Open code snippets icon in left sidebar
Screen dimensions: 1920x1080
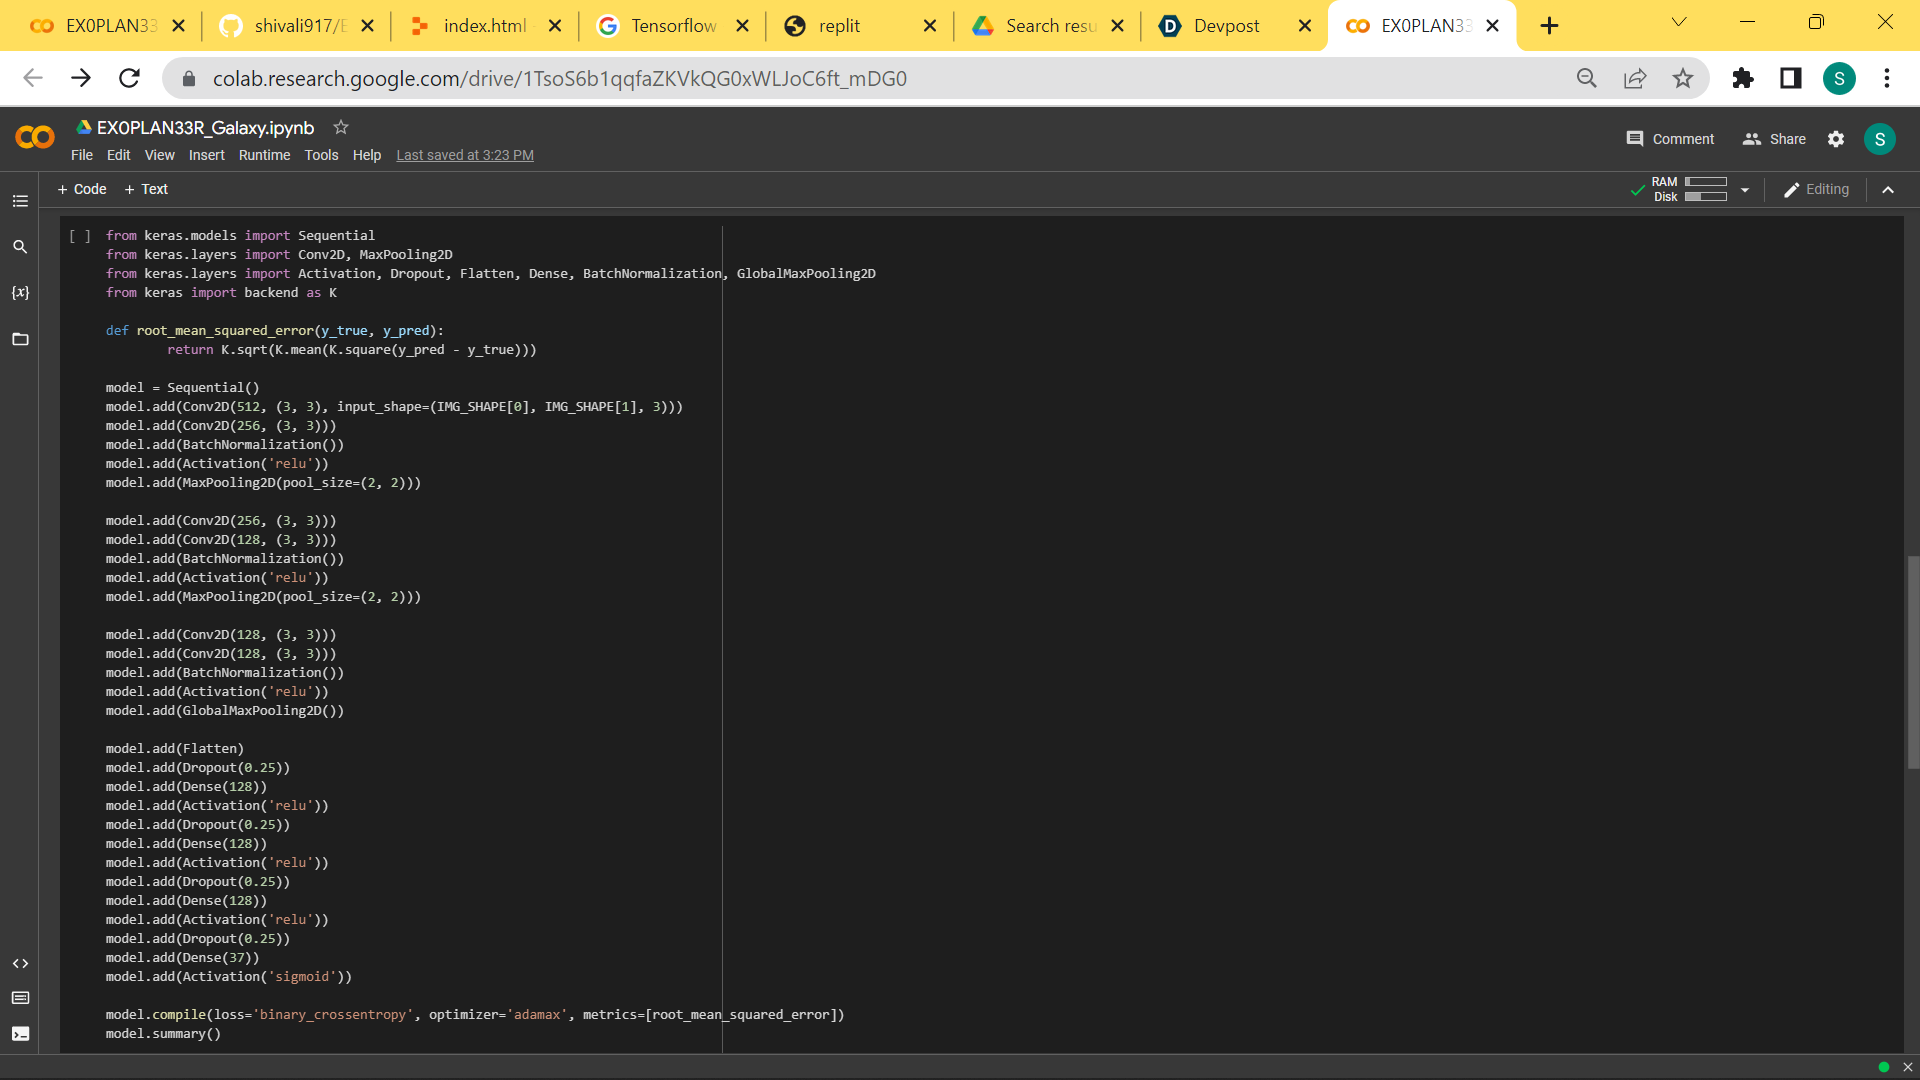coord(20,963)
